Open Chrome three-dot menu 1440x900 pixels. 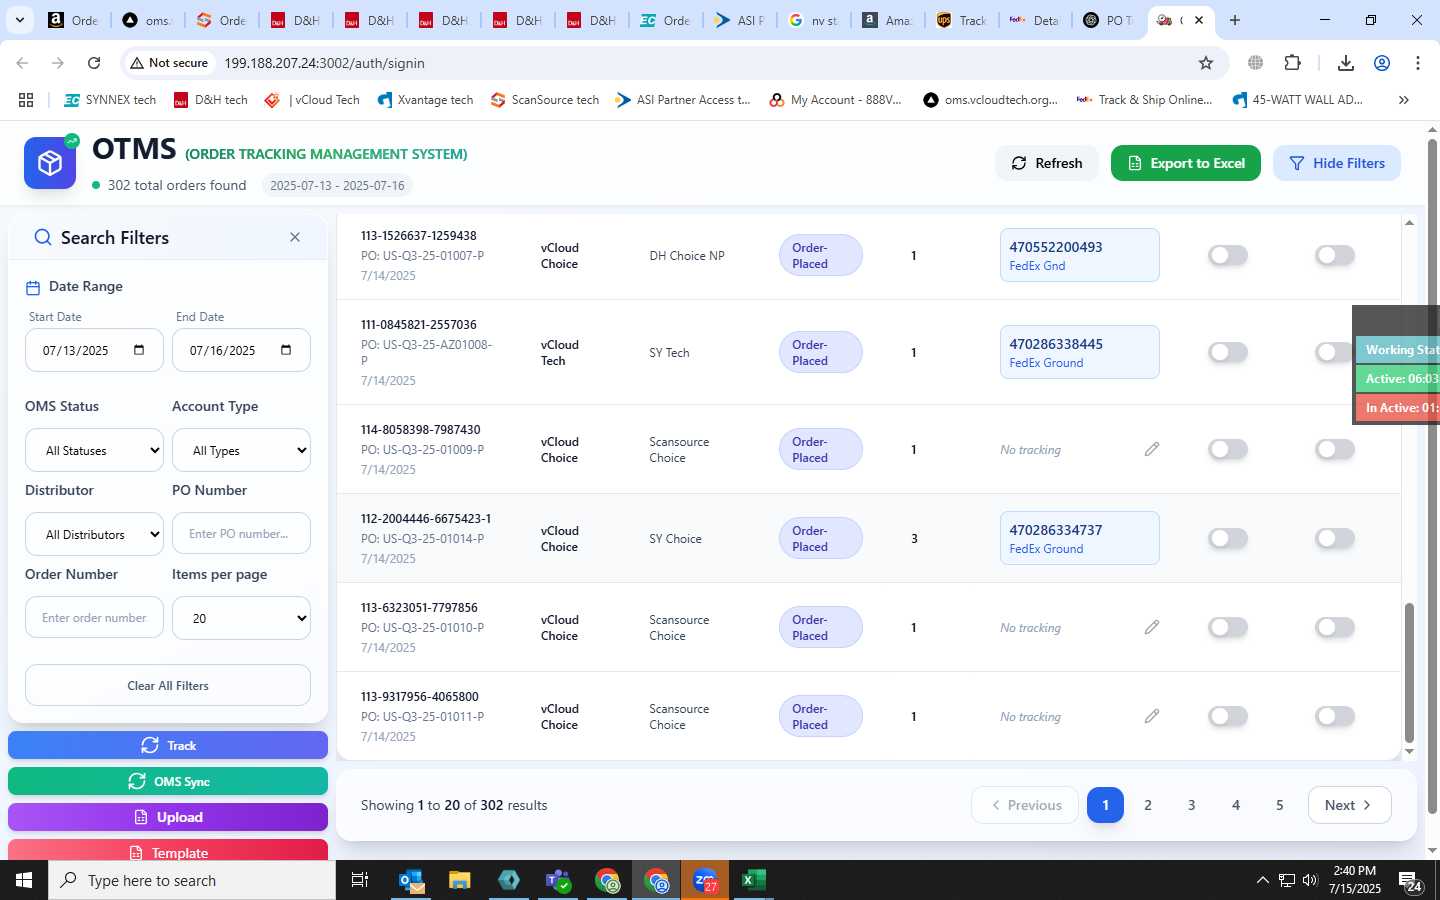1418,63
